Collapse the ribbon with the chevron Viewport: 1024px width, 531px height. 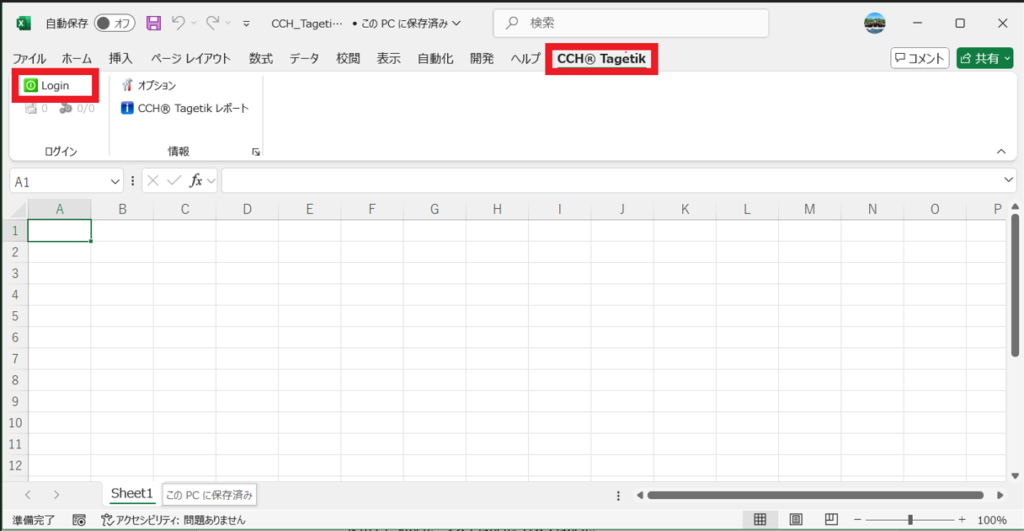1001,151
